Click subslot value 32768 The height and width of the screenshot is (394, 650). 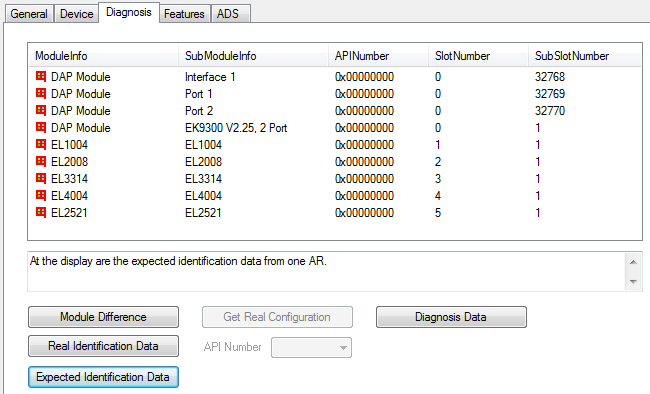pyautogui.click(x=550, y=77)
